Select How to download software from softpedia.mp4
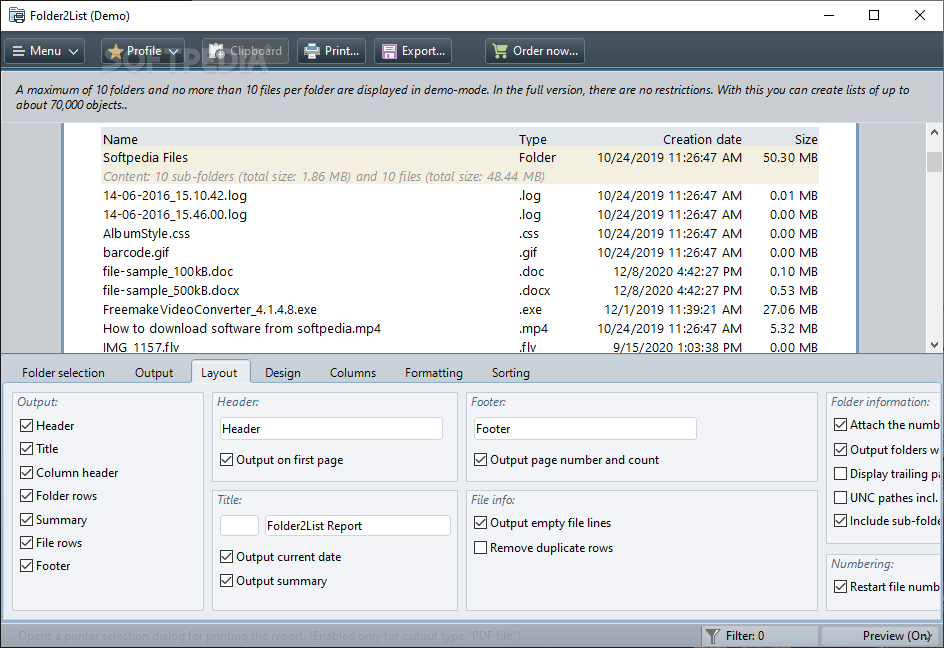944x648 pixels. click(x=460, y=328)
